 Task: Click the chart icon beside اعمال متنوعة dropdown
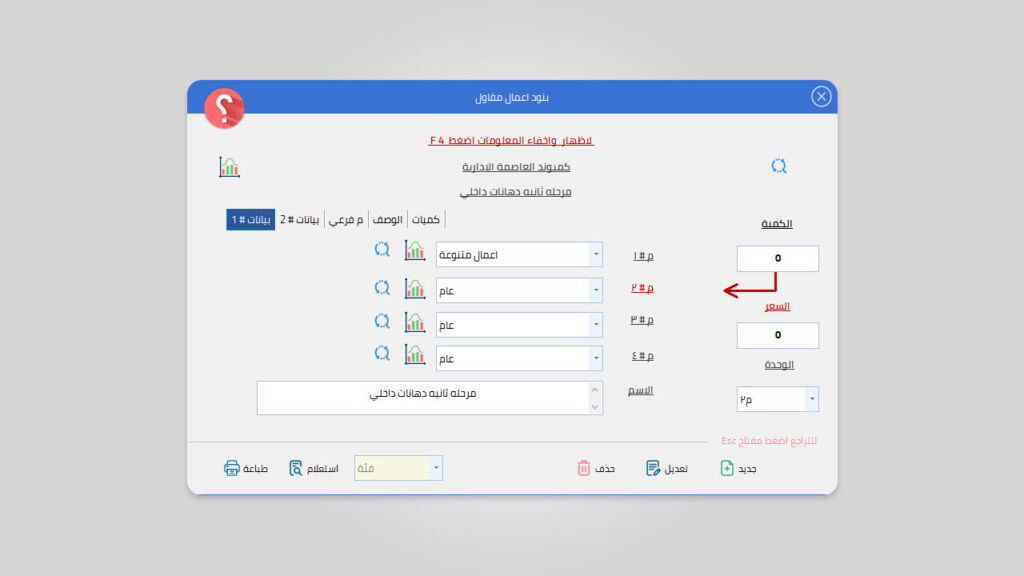tap(414, 251)
